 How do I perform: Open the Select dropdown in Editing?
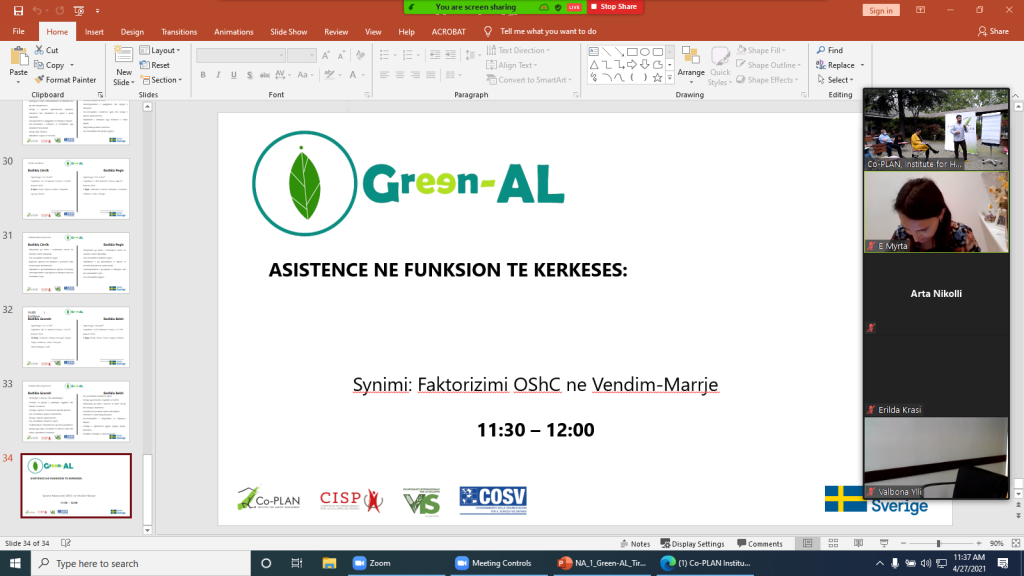(835, 80)
